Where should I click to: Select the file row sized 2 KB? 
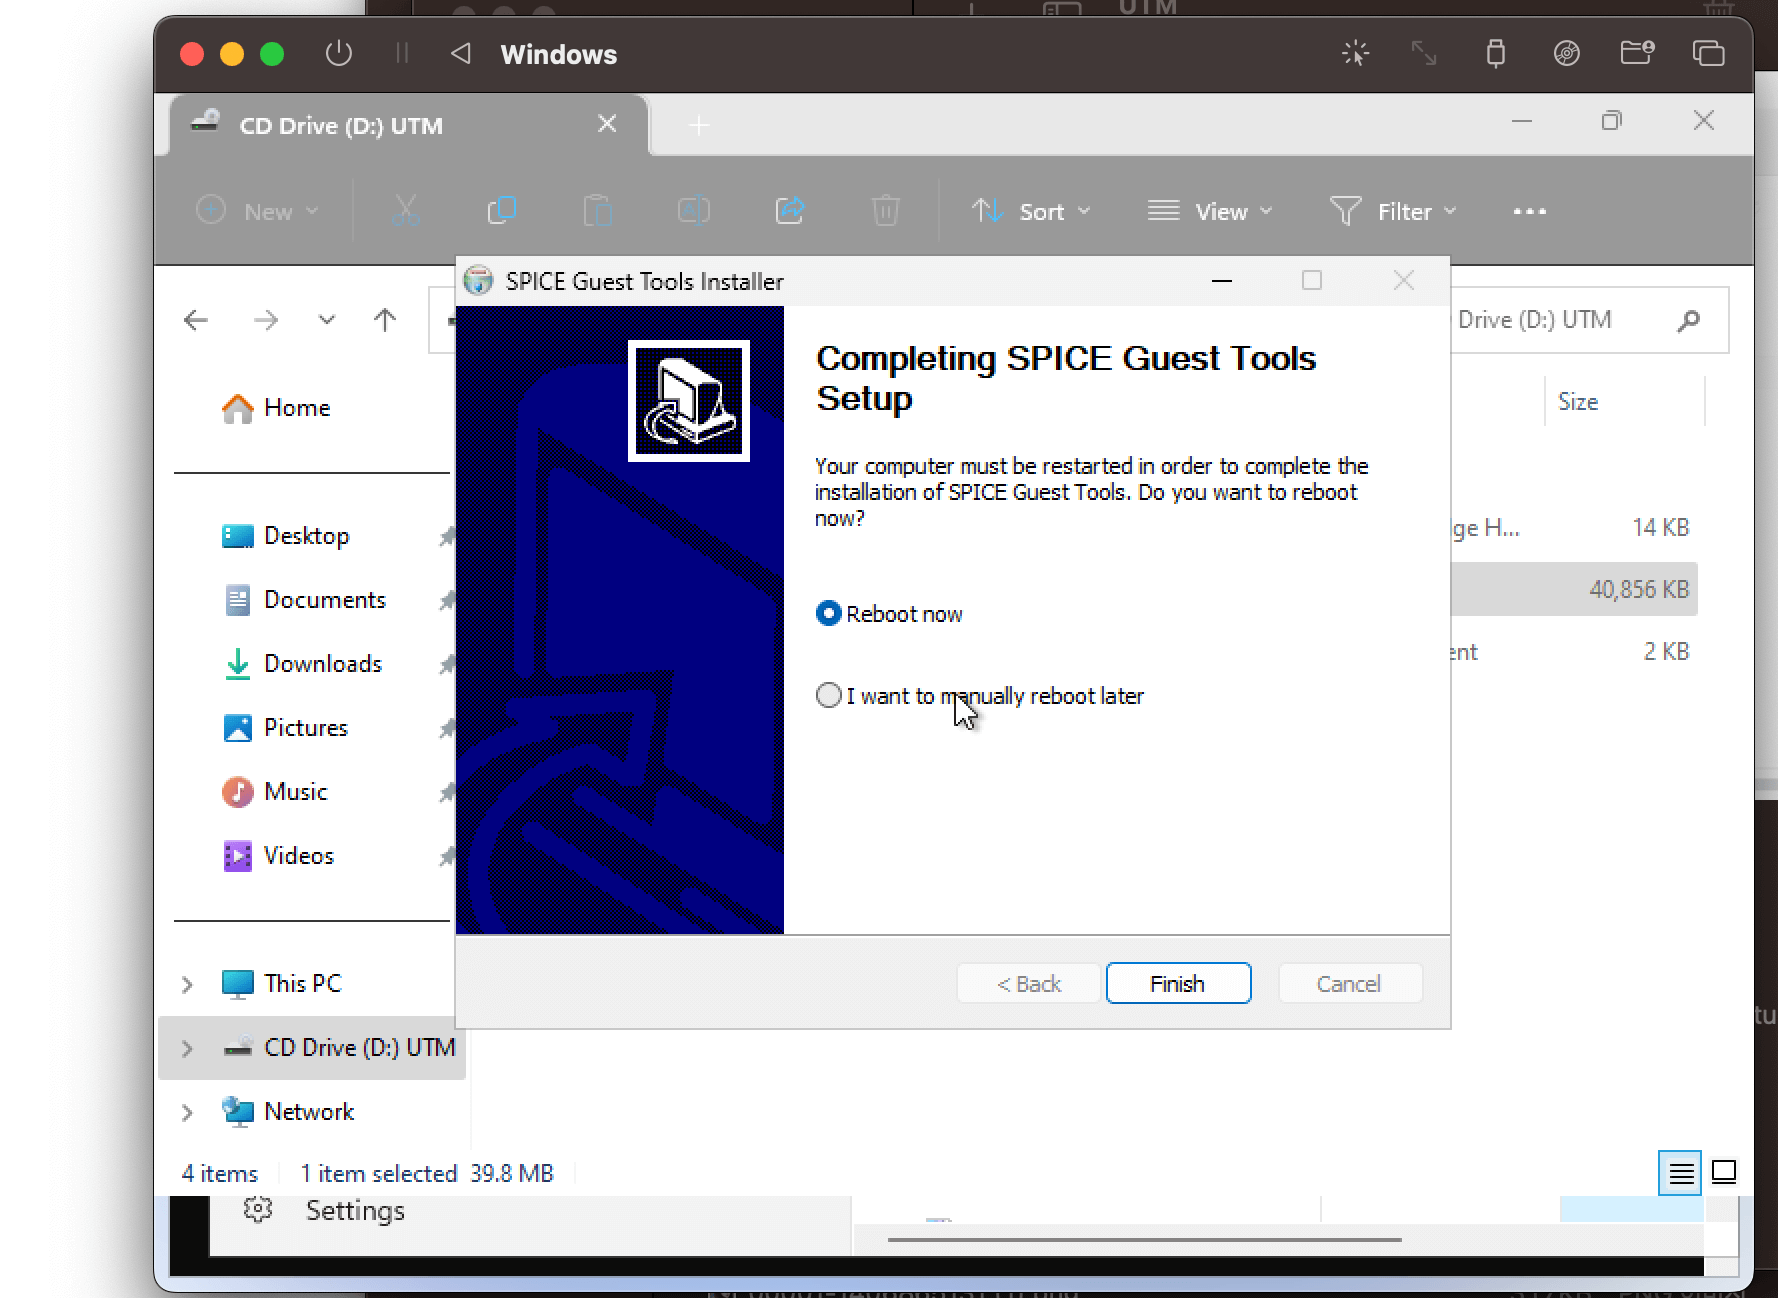click(1573, 652)
